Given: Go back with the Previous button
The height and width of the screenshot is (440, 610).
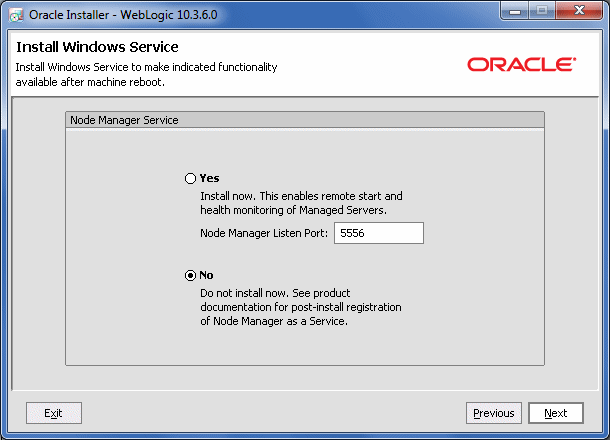Looking at the screenshot, I should (494, 413).
